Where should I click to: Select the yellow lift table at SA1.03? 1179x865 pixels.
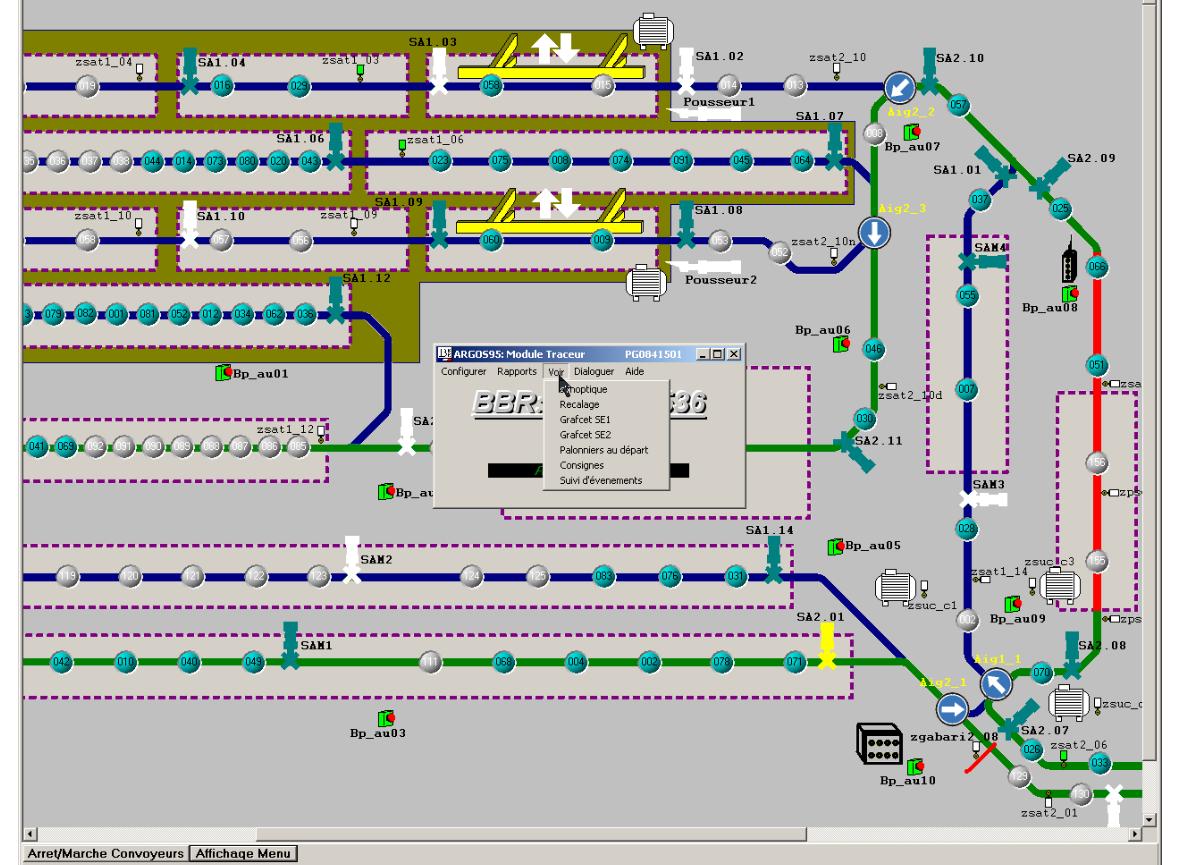(x=551, y=57)
